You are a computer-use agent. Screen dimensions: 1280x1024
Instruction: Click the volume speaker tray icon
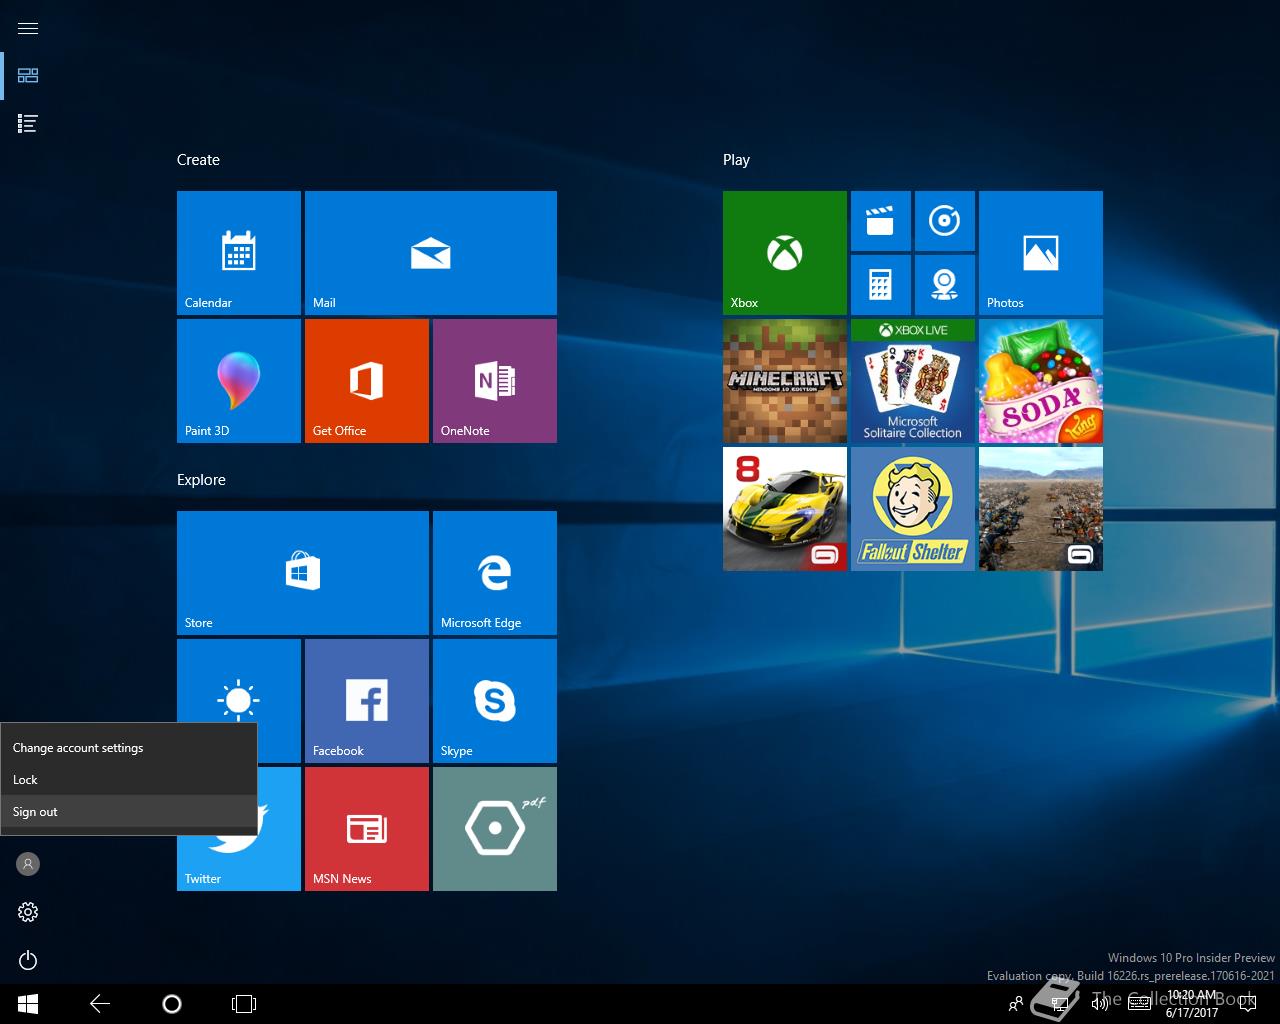point(1100,1004)
